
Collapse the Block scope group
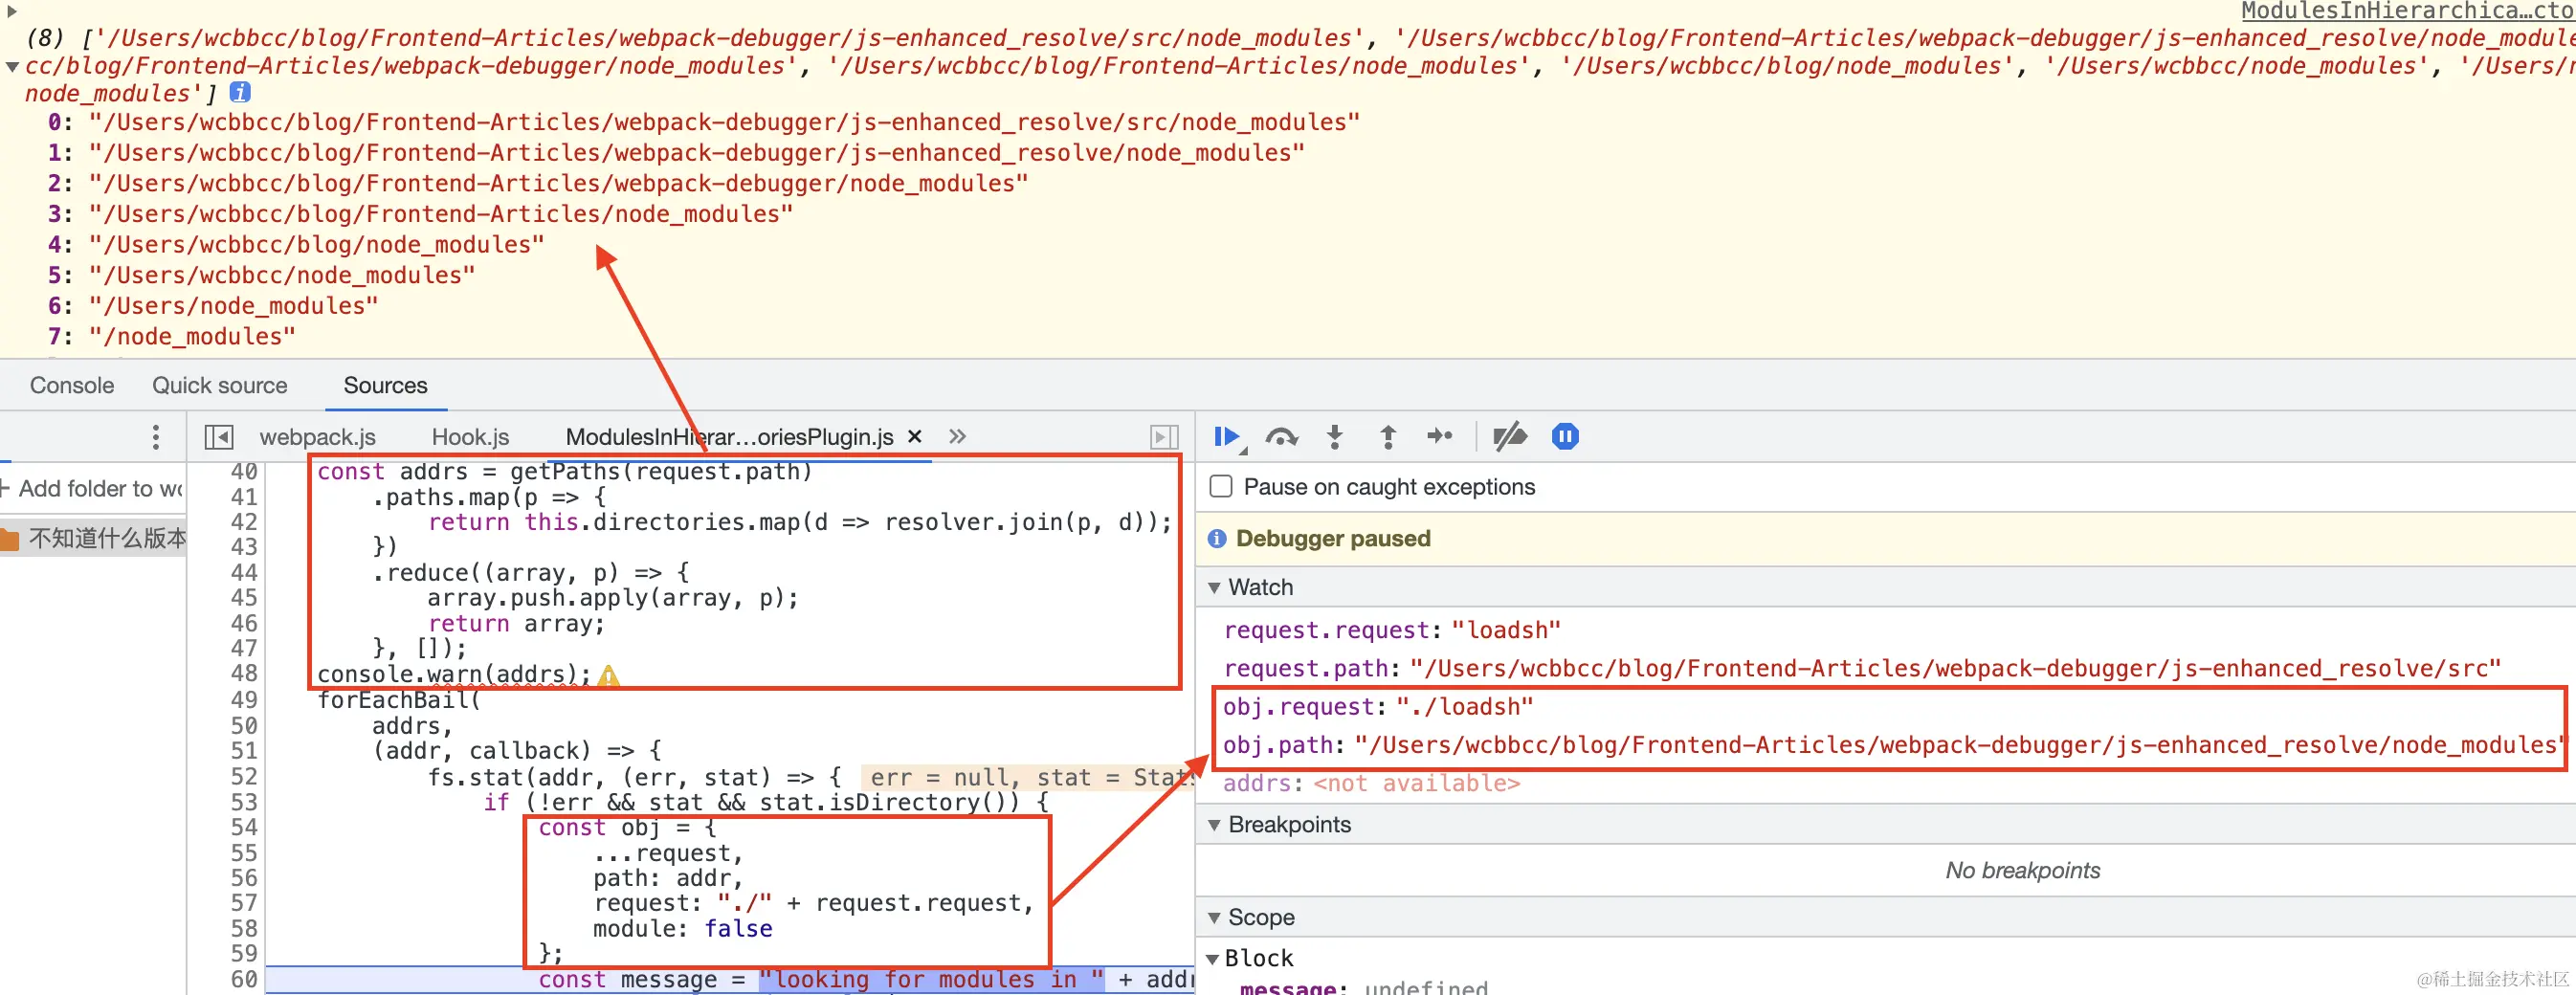click(x=1213, y=959)
